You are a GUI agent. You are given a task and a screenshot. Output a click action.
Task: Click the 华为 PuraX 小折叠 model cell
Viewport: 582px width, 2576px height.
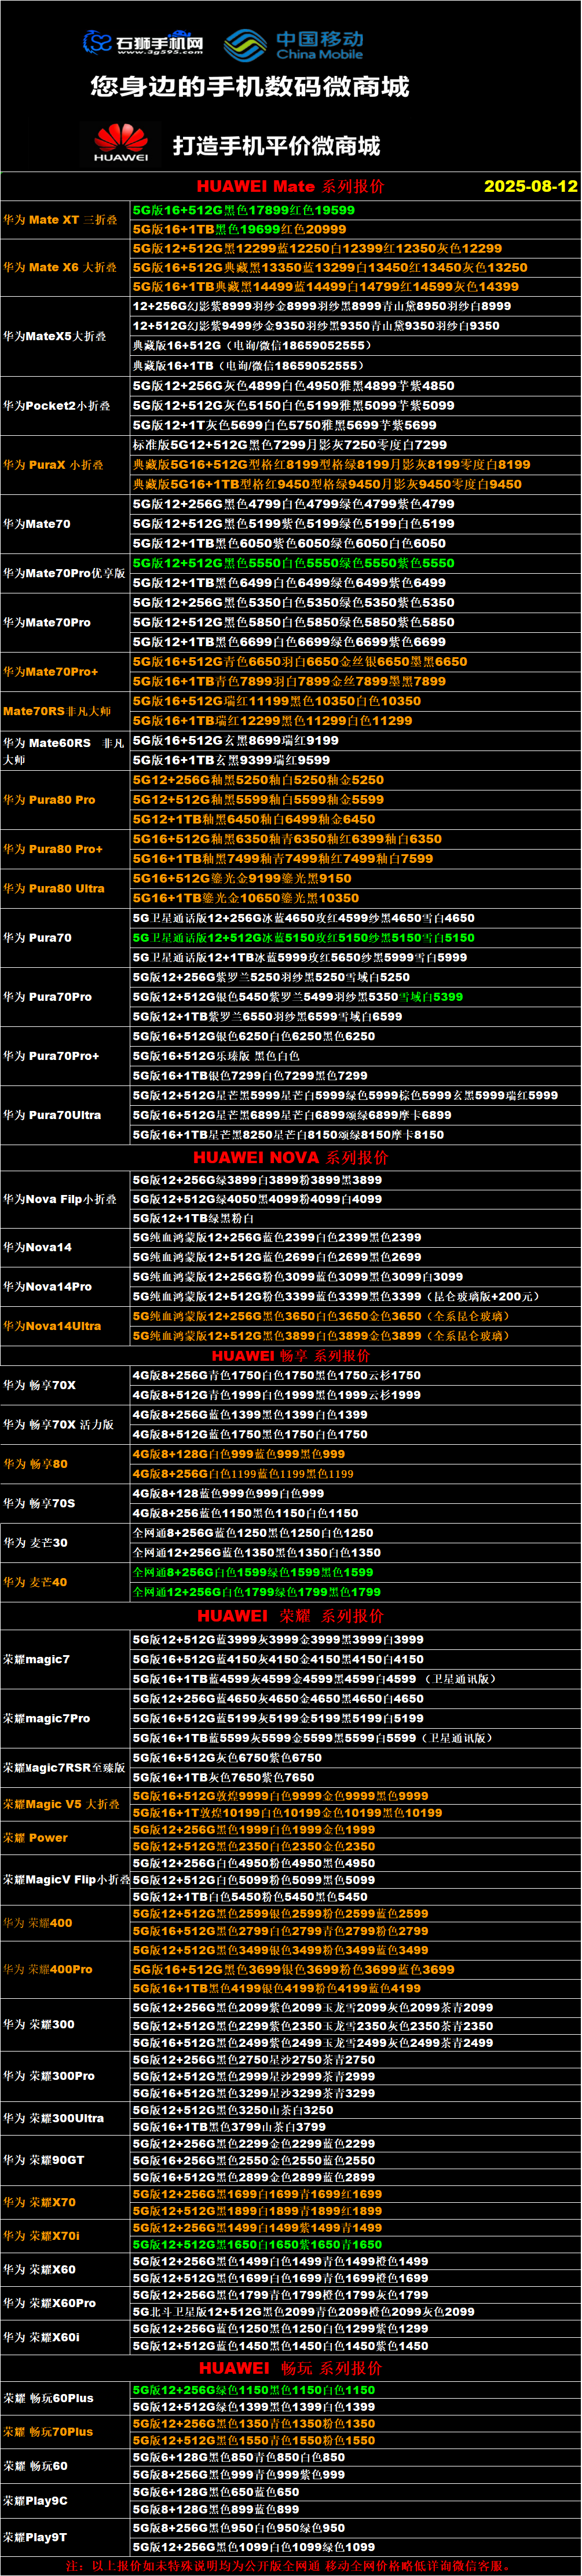(65, 464)
